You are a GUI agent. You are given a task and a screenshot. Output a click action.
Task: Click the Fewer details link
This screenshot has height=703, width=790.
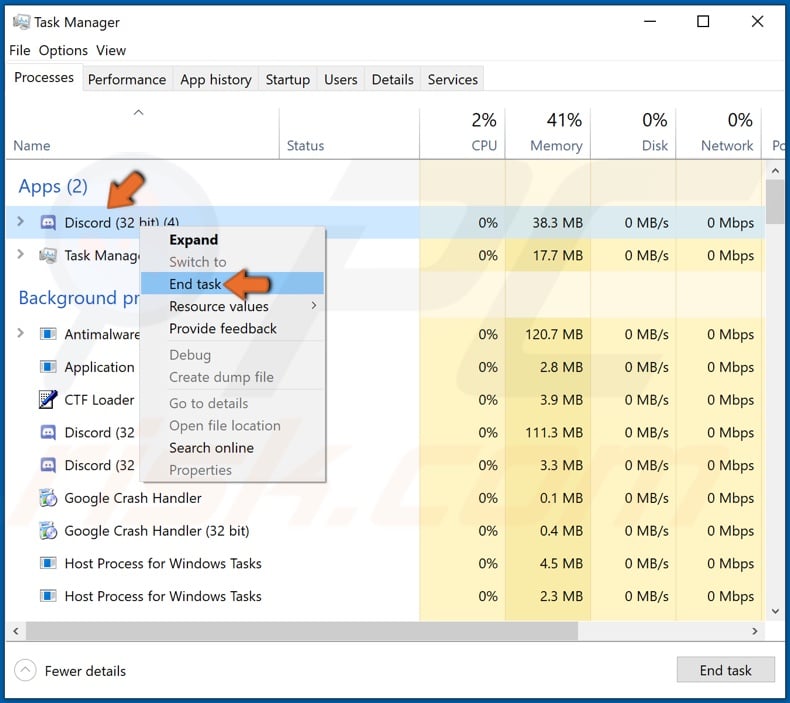[85, 671]
